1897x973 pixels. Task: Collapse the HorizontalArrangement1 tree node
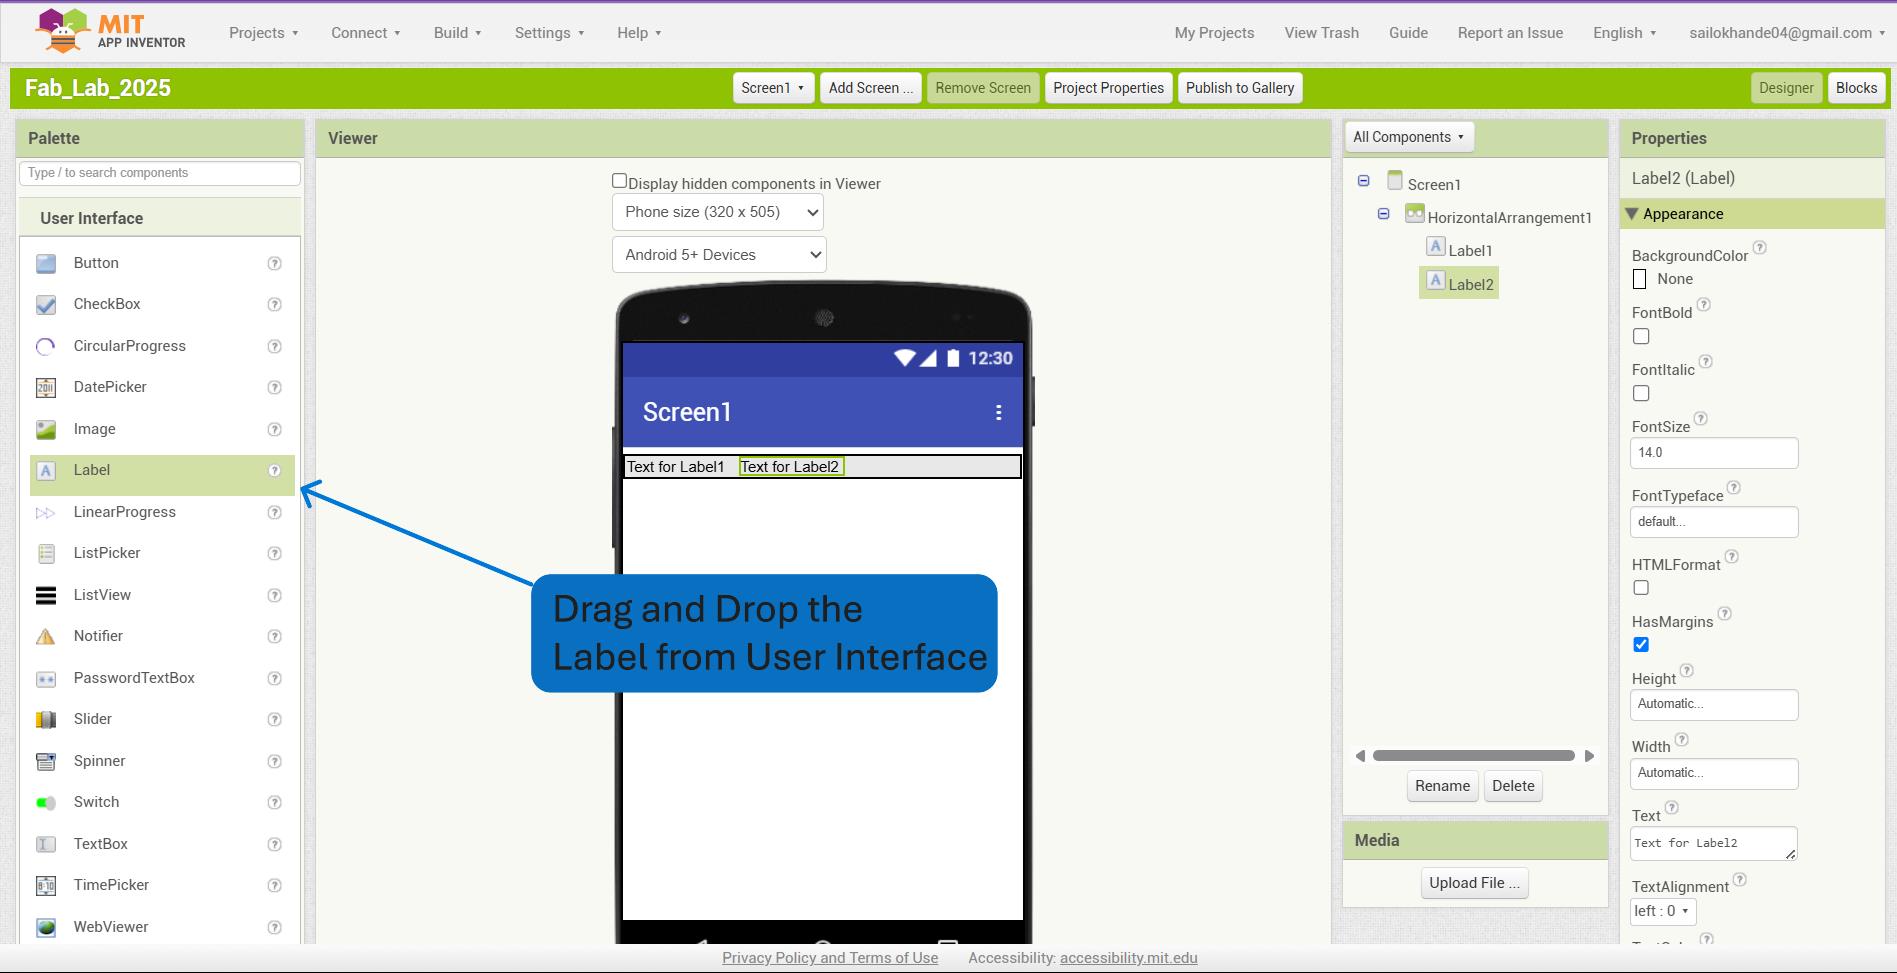pos(1383,214)
